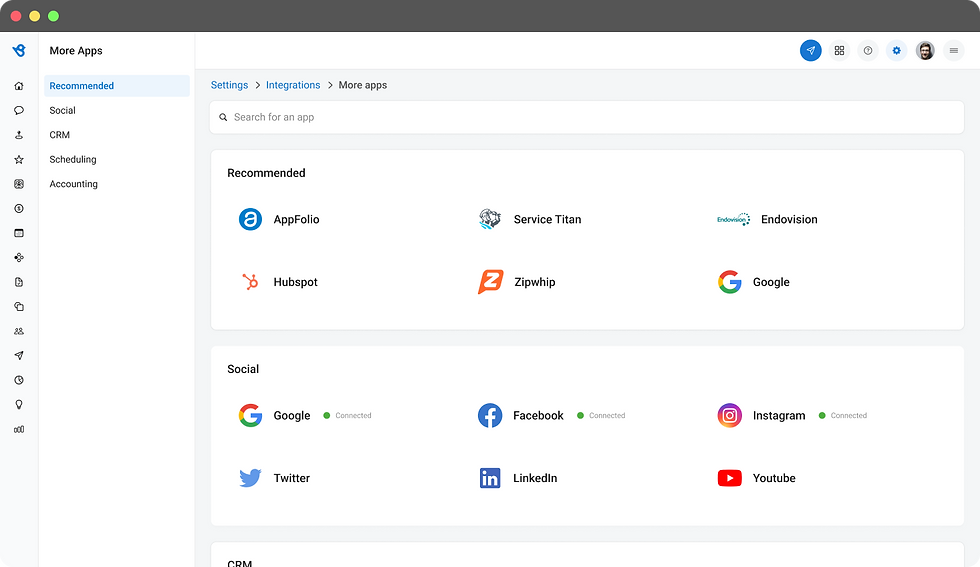Open the Home icon in the sidebar
This screenshot has width=980, height=567.
coord(19,86)
